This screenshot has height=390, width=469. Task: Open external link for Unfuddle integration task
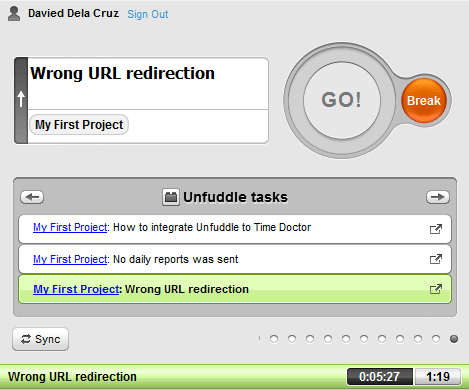(436, 229)
